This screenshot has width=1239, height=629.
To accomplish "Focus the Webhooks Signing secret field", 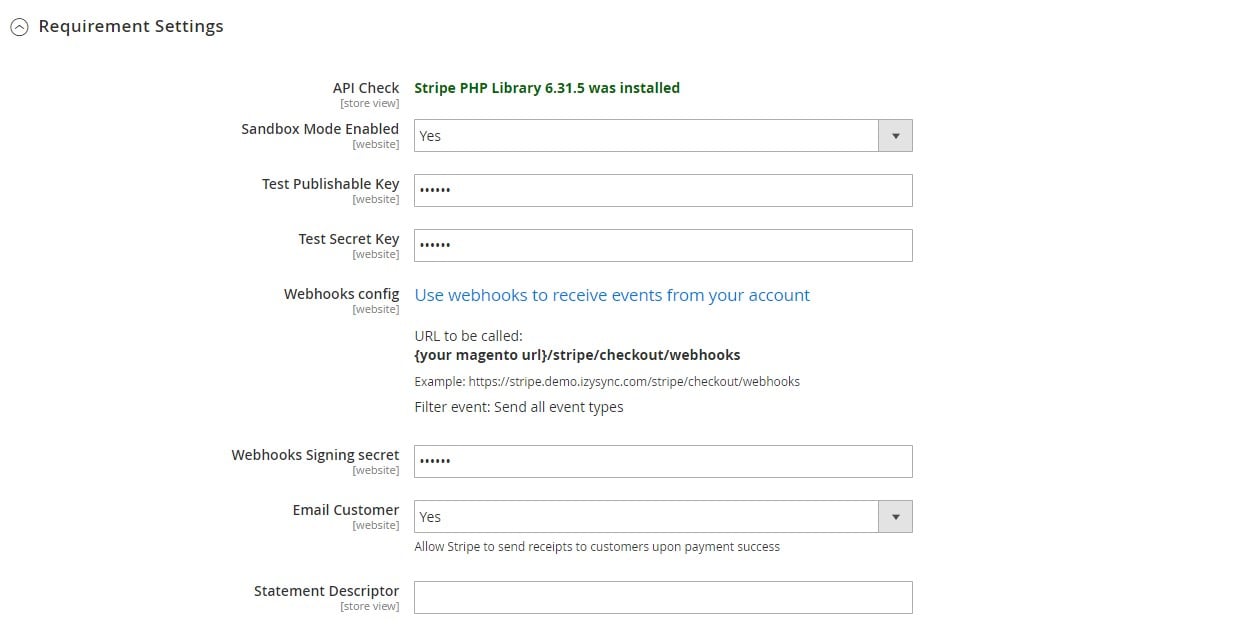I will coord(663,462).
